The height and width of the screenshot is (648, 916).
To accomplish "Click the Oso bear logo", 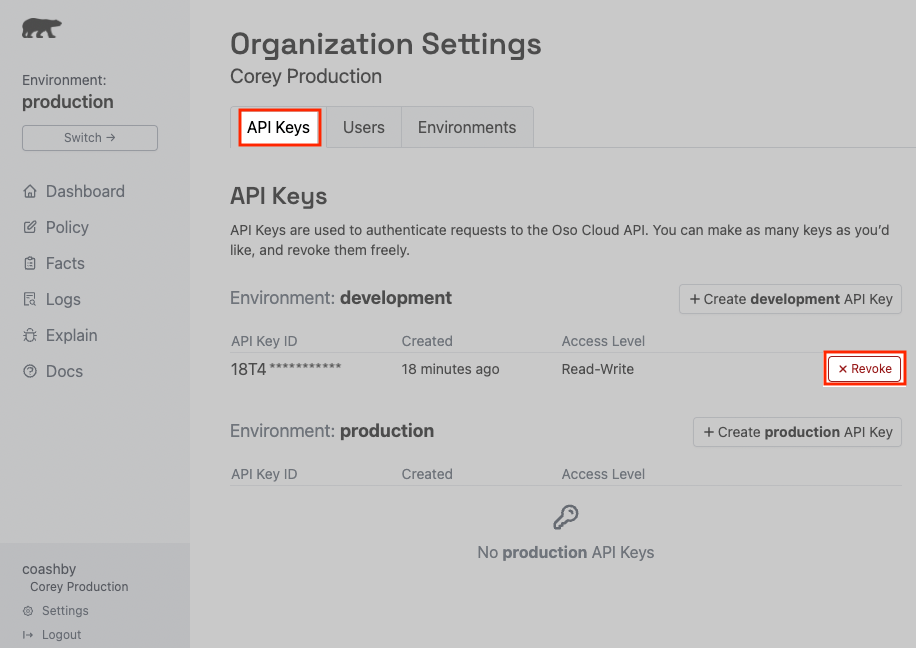I will 41,29.
